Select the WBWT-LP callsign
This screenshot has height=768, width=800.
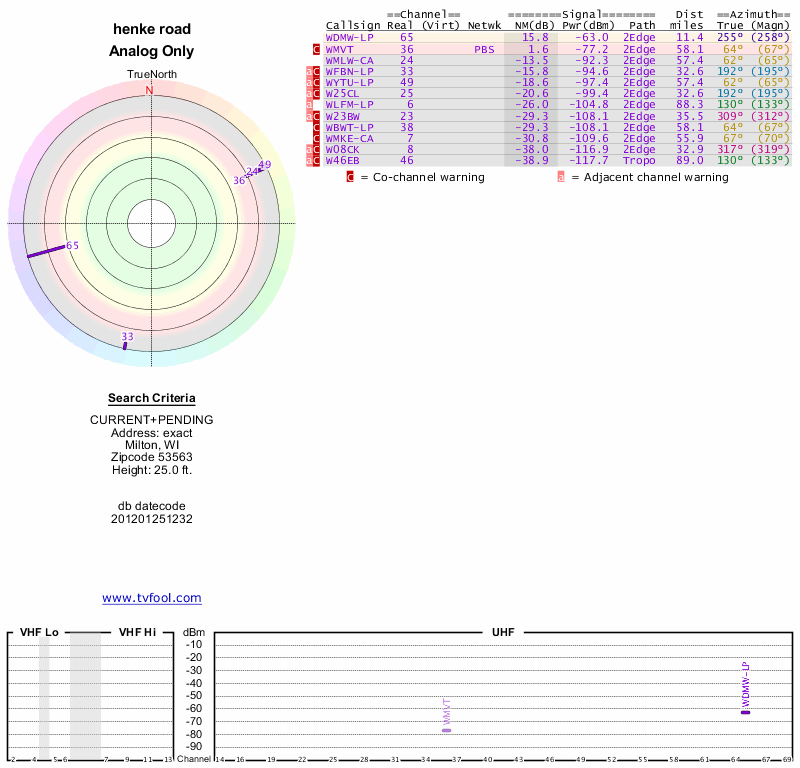click(x=349, y=128)
